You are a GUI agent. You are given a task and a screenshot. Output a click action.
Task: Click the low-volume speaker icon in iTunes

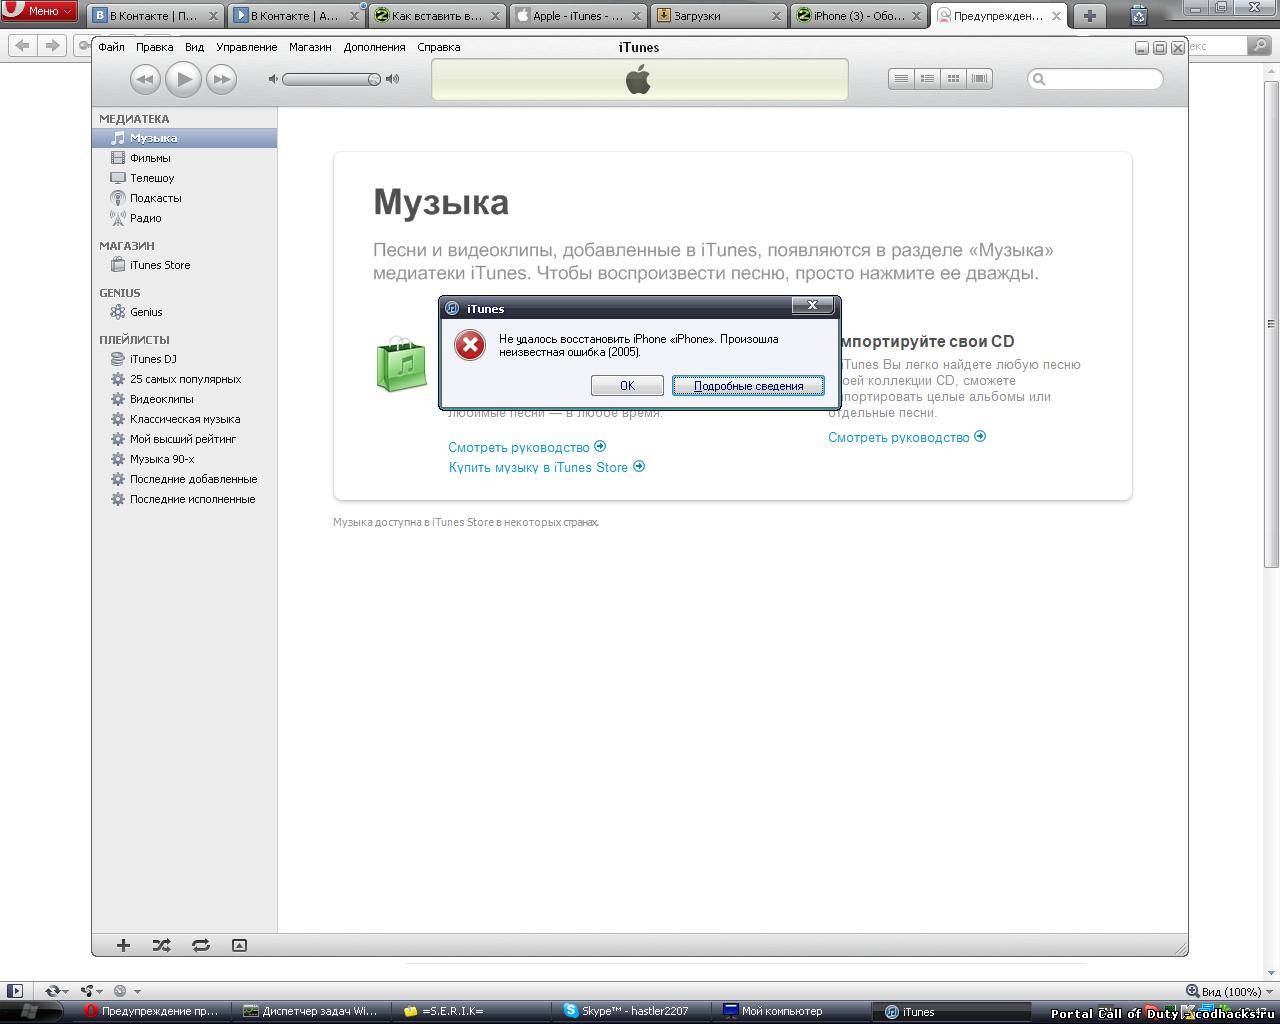[273, 79]
